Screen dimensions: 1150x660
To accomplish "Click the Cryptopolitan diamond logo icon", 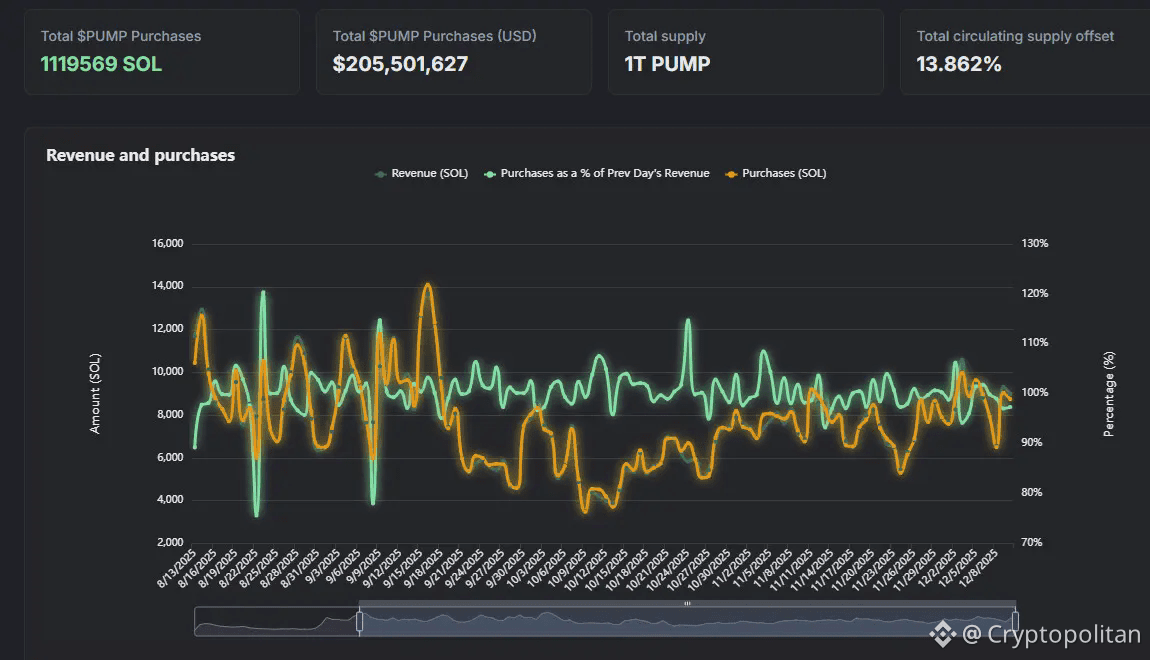I will pyautogui.click(x=944, y=632).
